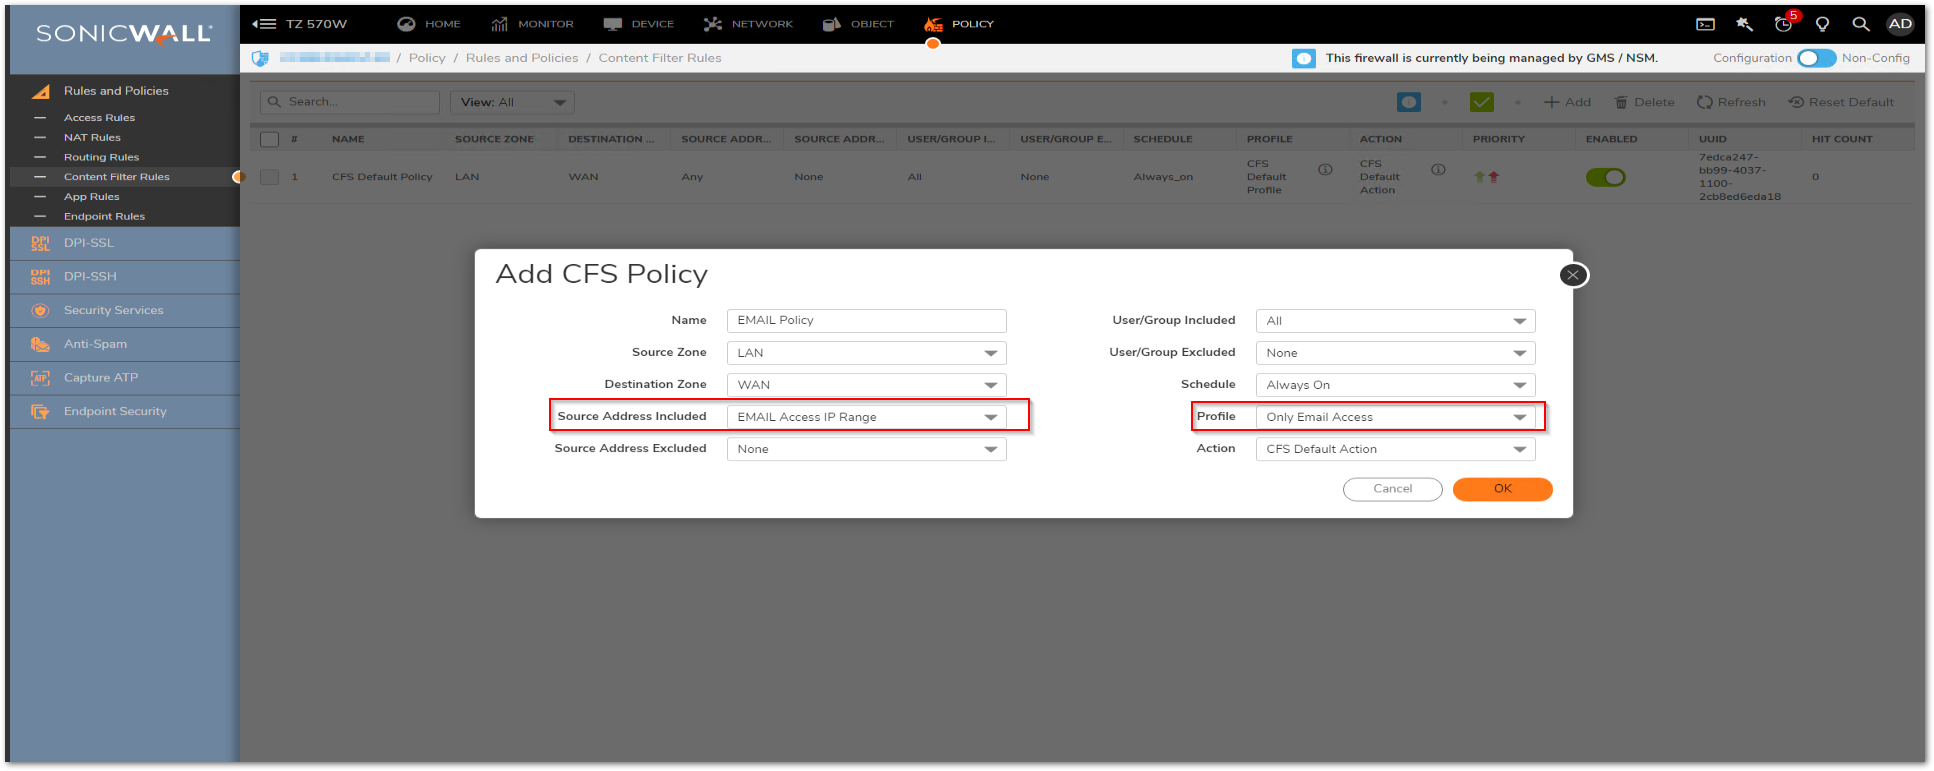Collapse sidebar using the menu arrow icon
The image size is (1934, 771).
point(263,24)
